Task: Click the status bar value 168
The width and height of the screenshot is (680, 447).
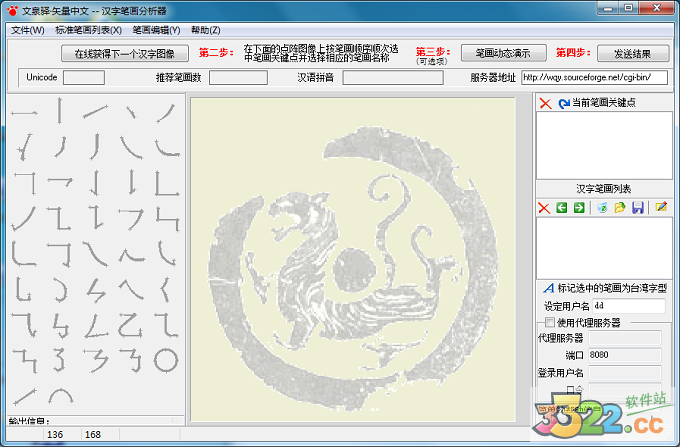Action: [x=93, y=434]
